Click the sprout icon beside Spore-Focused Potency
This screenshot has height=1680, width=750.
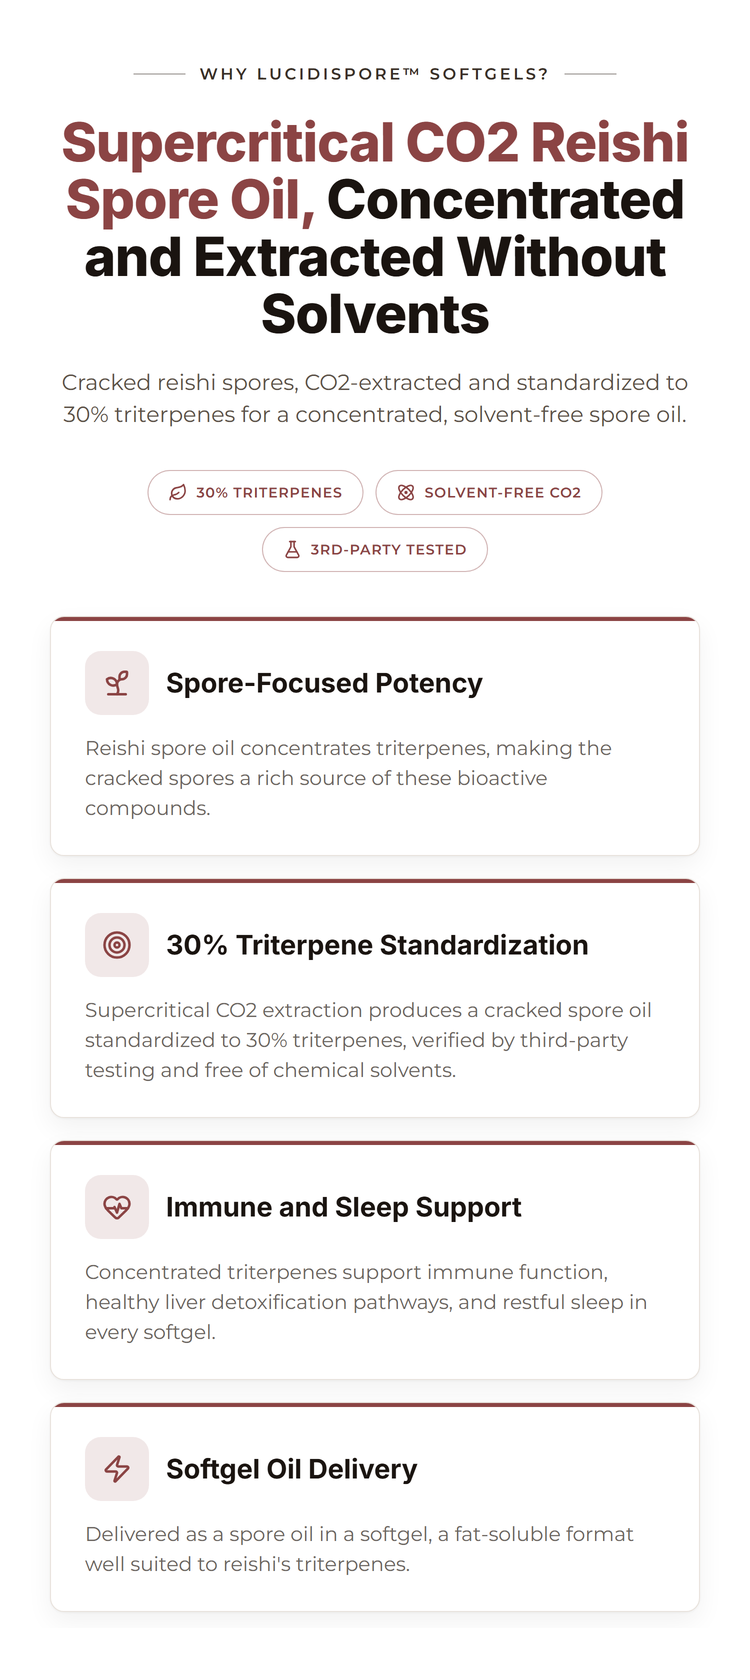point(117,683)
